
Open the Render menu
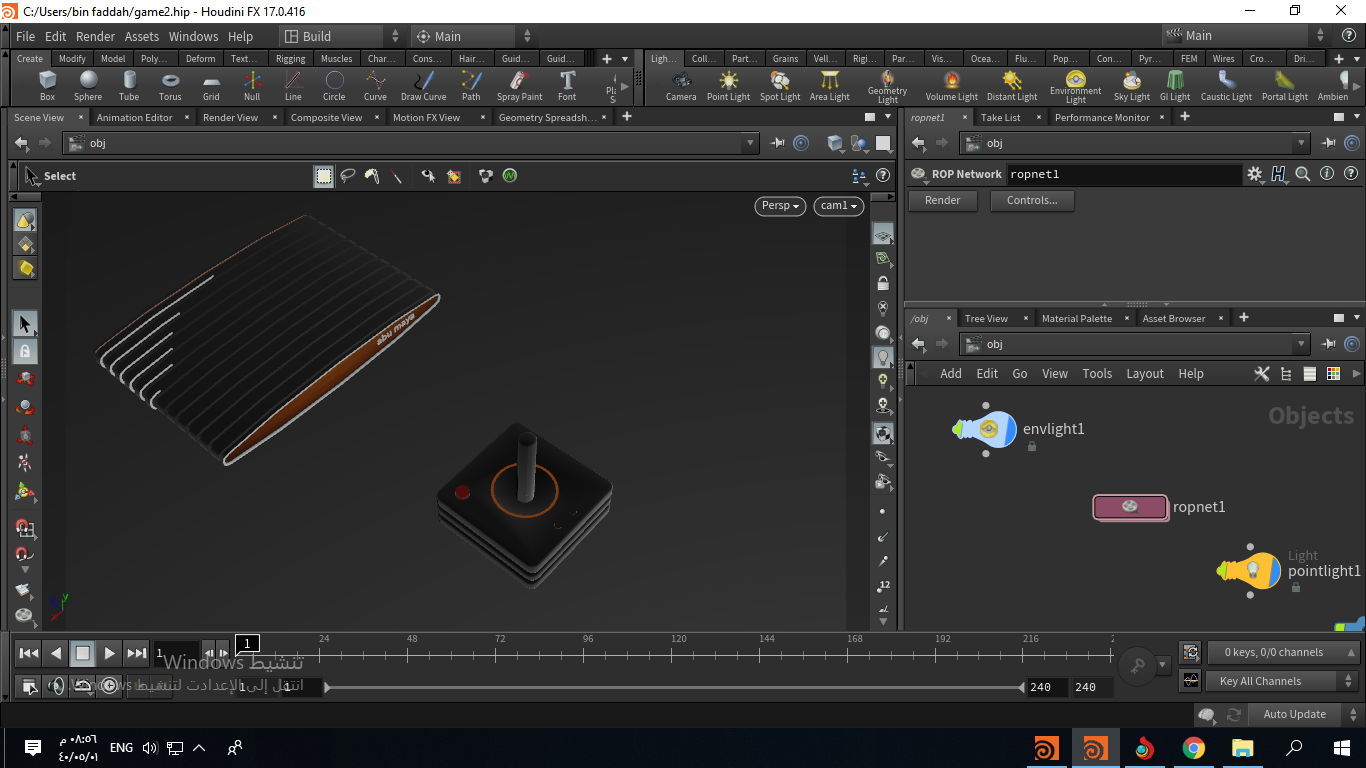[96, 36]
